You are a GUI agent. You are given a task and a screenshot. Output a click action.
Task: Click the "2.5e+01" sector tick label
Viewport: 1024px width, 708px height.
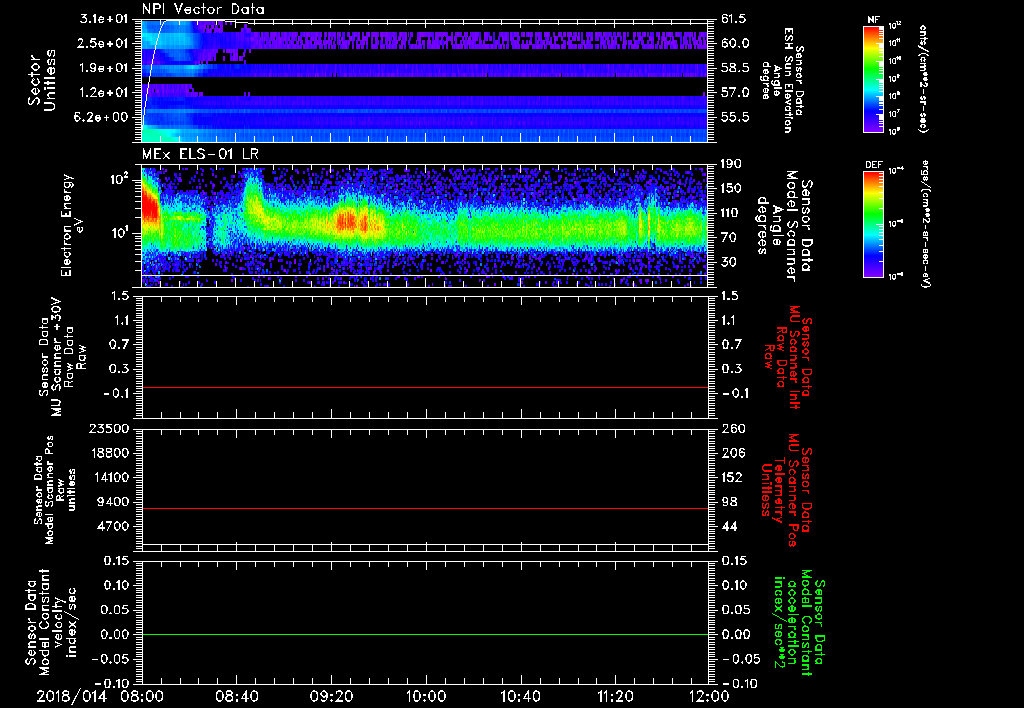[x=104, y=43]
